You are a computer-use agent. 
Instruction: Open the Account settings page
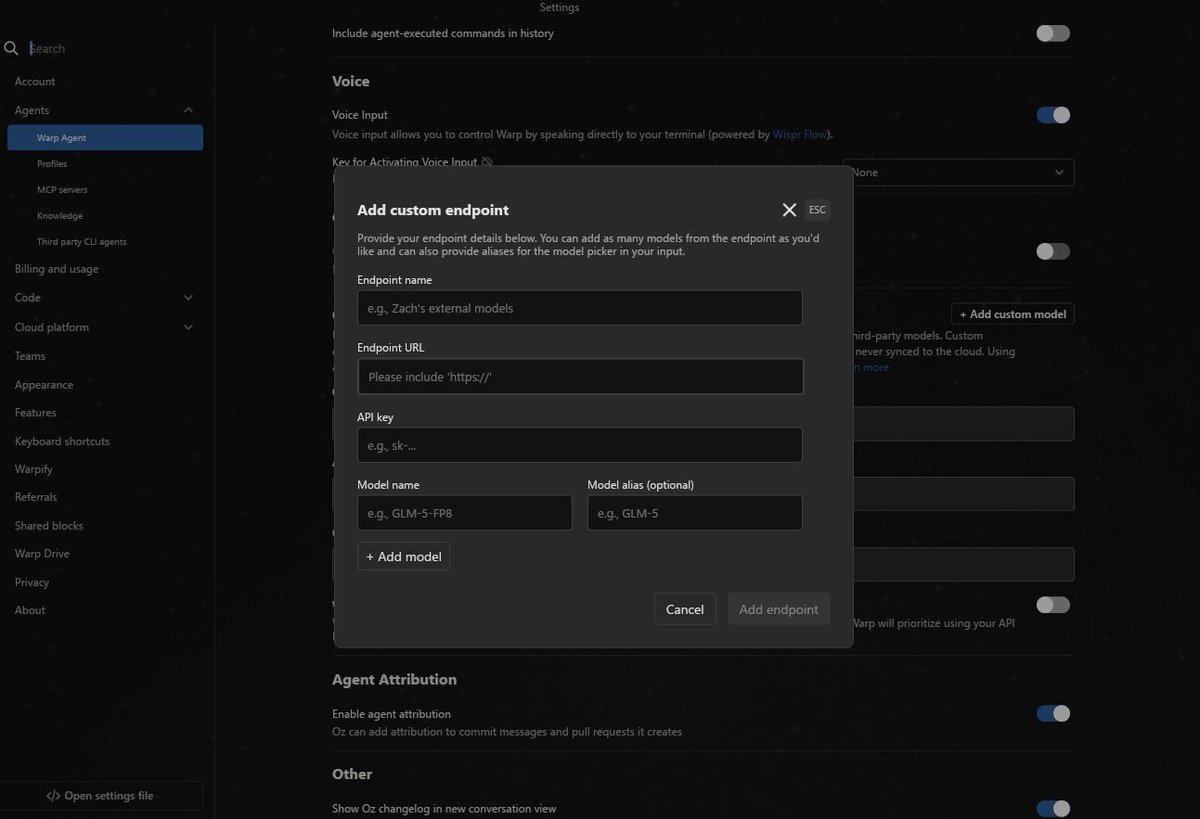tap(35, 81)
